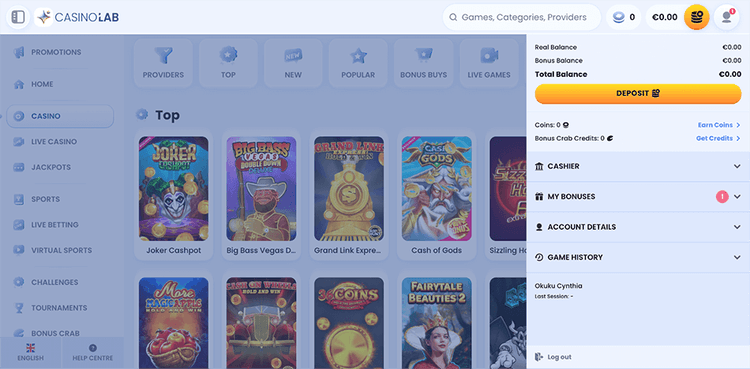The width and height of the screenshot is (750, 369).
Task: Click the Earn Coins link
Action: point(719,125)
